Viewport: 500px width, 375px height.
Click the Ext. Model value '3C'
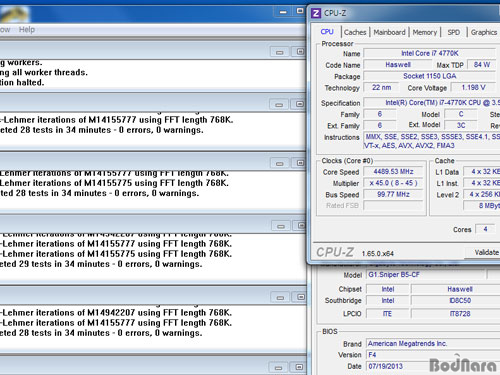tap(461, 125)
